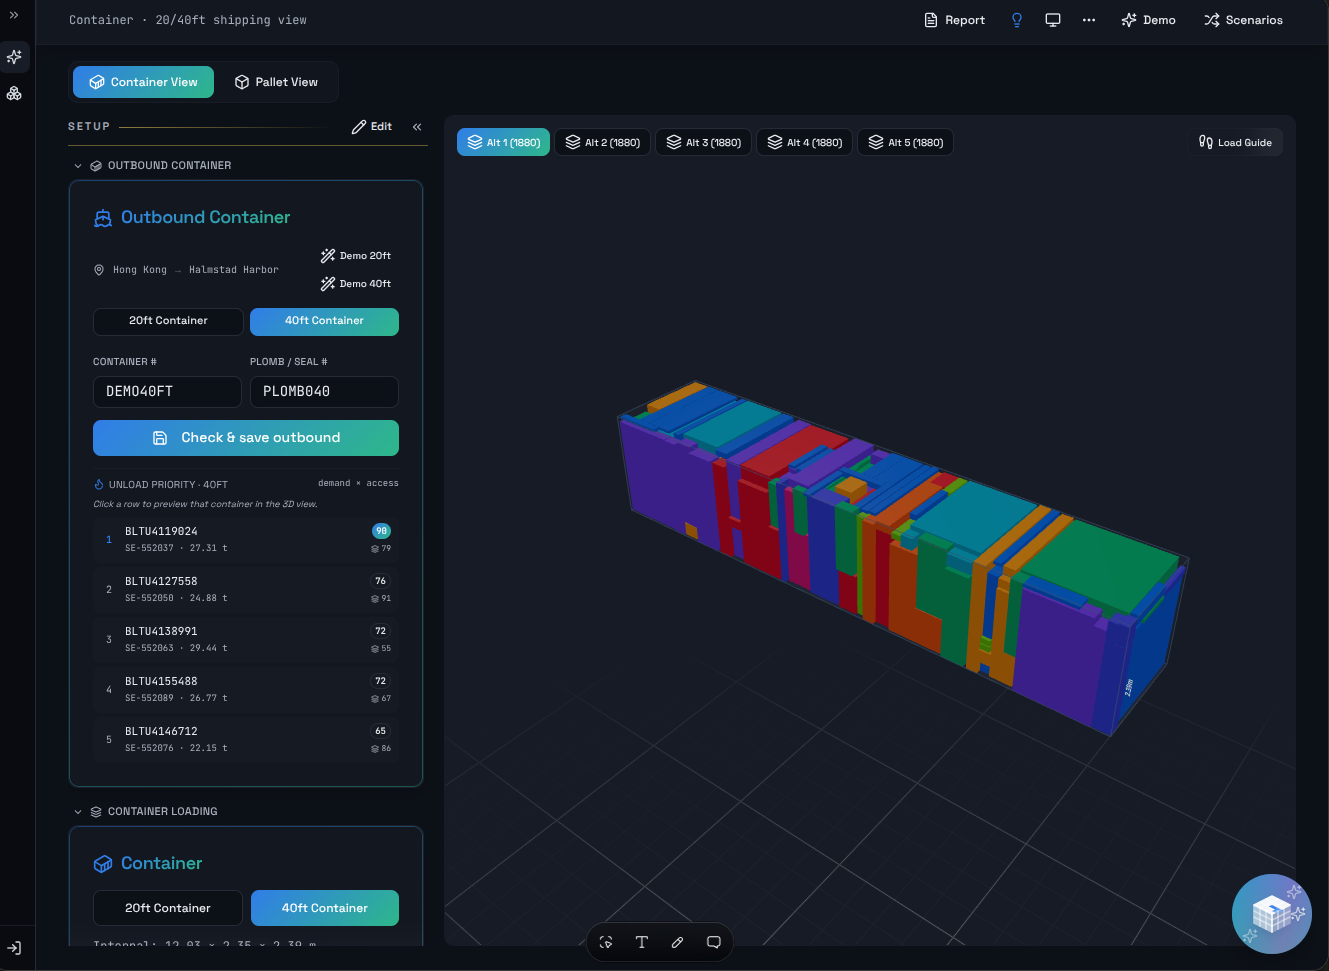
Task: Select unload row BLTU4155488
Action: coord(246,690)
